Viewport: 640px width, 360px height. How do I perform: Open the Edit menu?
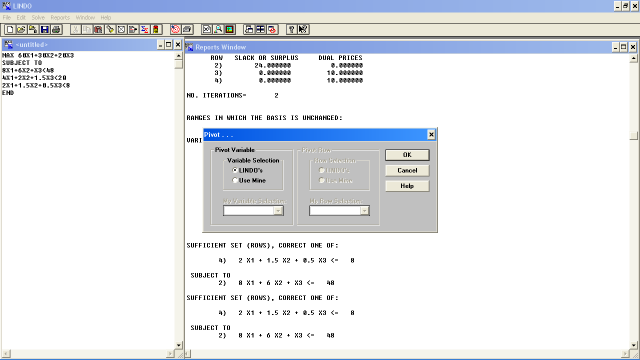click(21, 18)
